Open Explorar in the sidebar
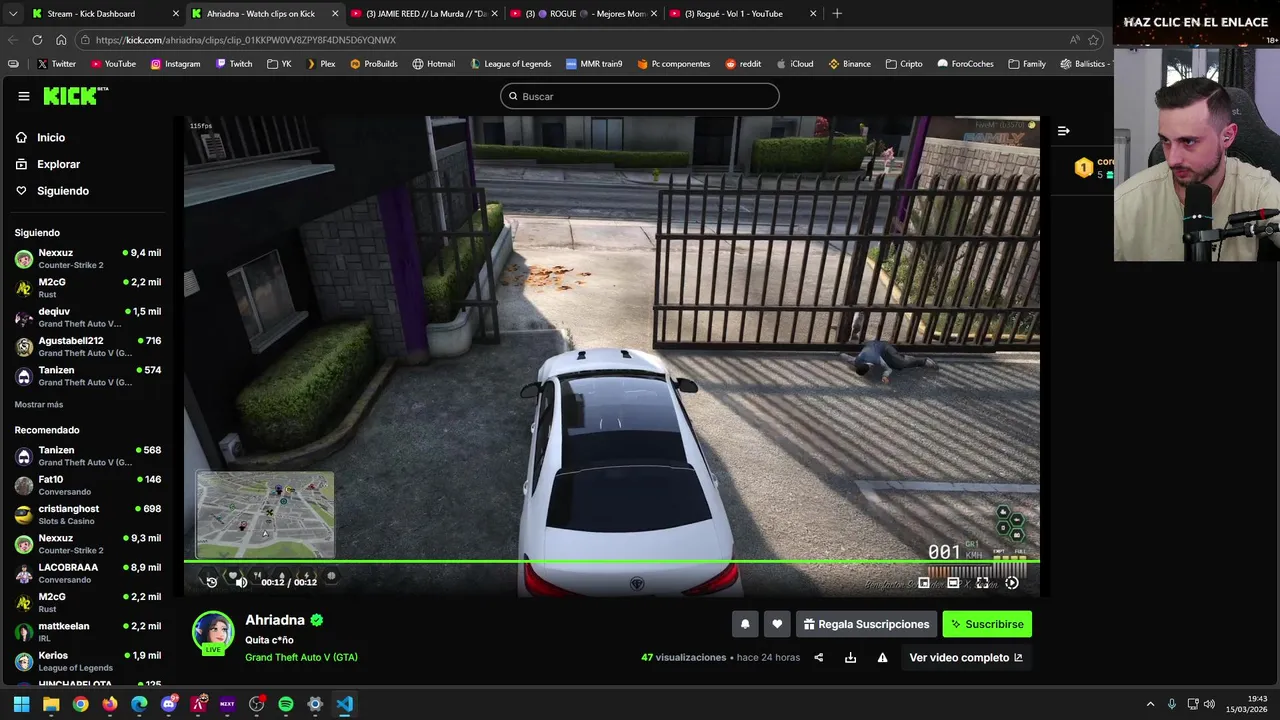Viewport: 1280px width, 720px height. point(58,164)
